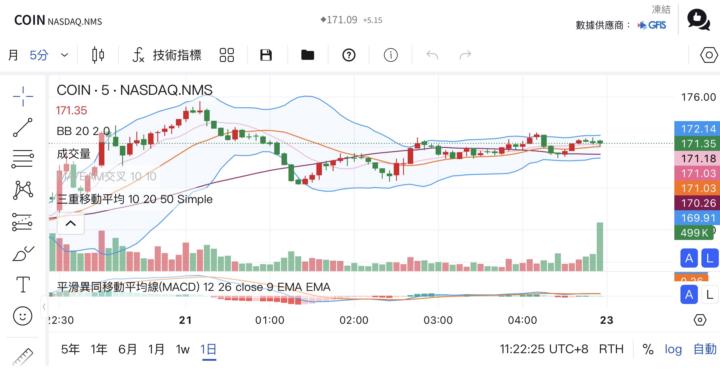
Task: Select the trend line drawing tool
Action: pyautogui.click(x=22, y=127)
